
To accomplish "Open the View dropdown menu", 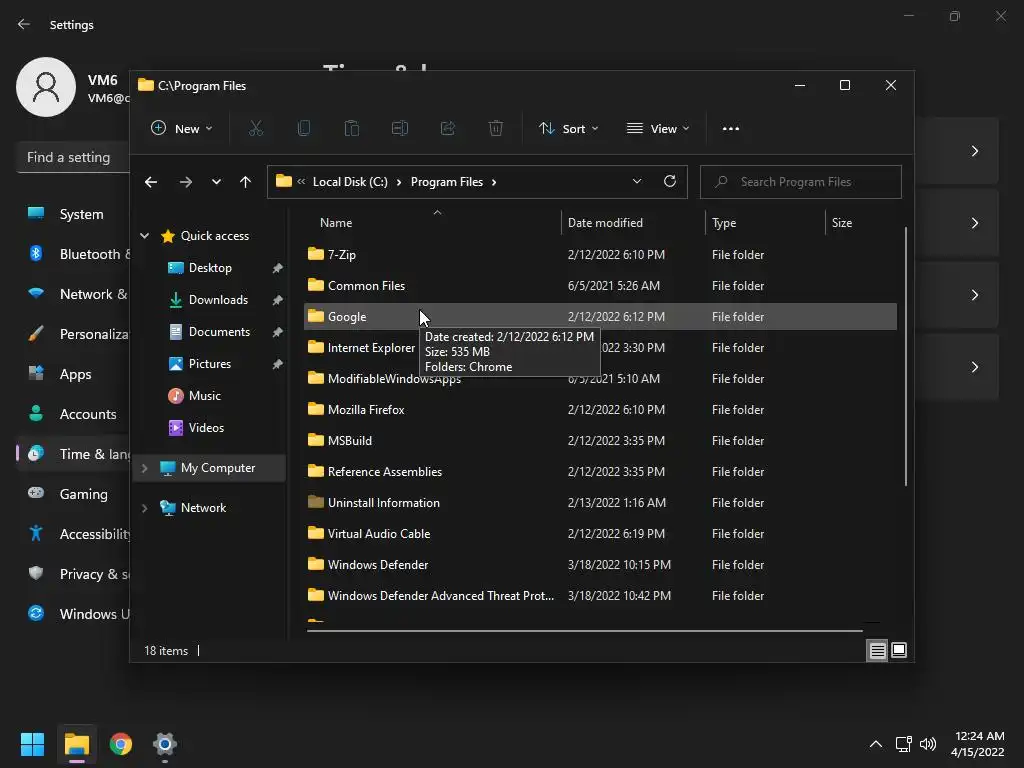I will [x=658, y=129].
